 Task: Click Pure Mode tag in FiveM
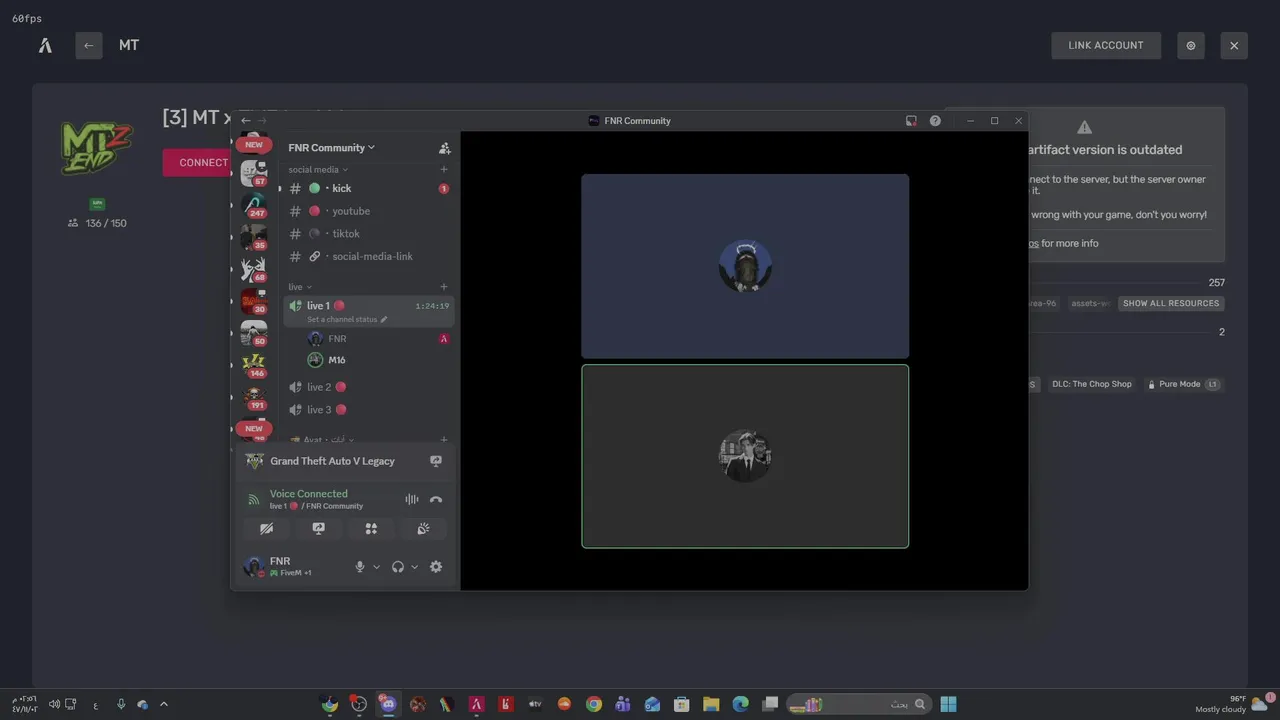click(1184, 384)
